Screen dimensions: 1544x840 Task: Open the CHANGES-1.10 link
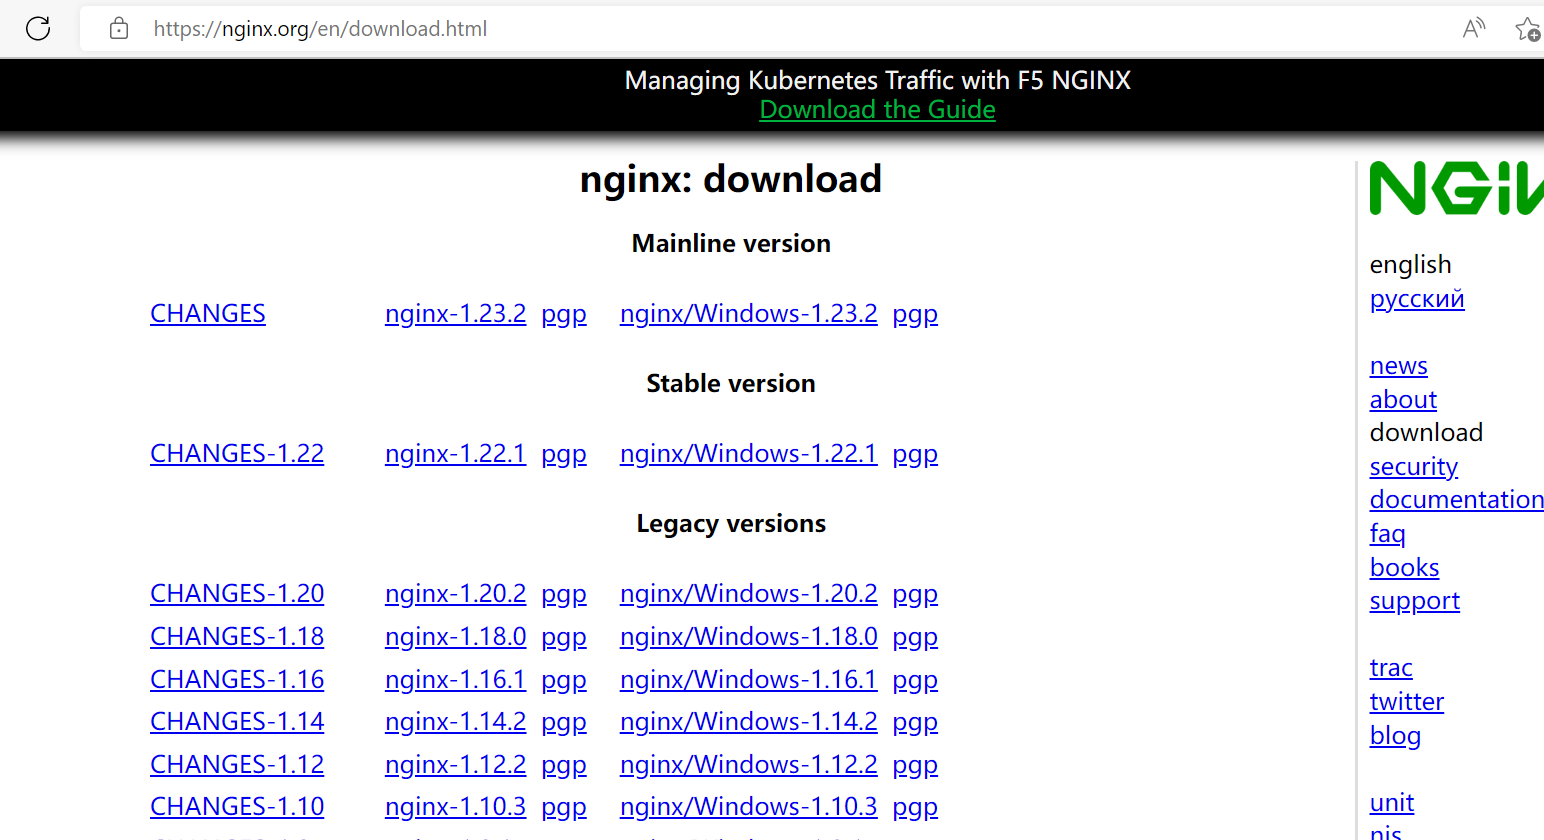coord(237,806)
